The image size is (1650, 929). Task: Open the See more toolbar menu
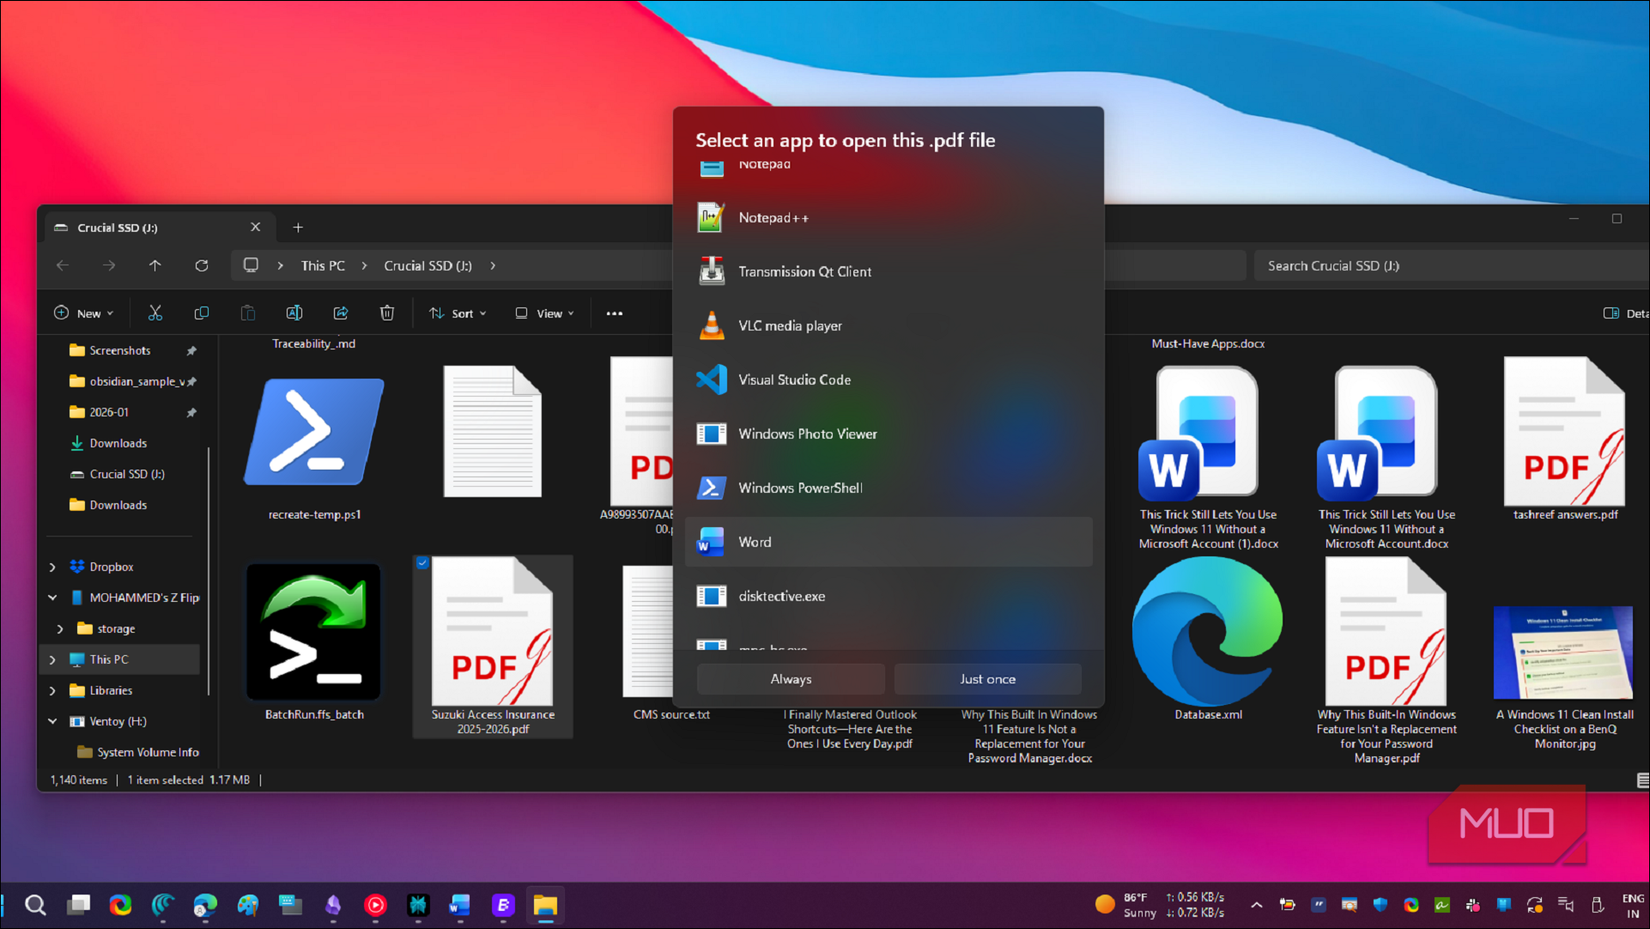614,312
